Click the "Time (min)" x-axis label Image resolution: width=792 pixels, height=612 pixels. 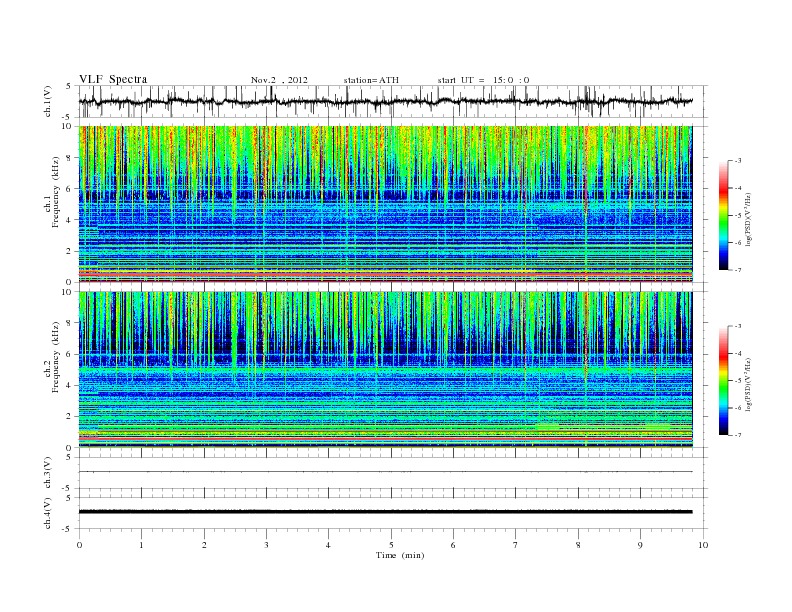[400, 555]
